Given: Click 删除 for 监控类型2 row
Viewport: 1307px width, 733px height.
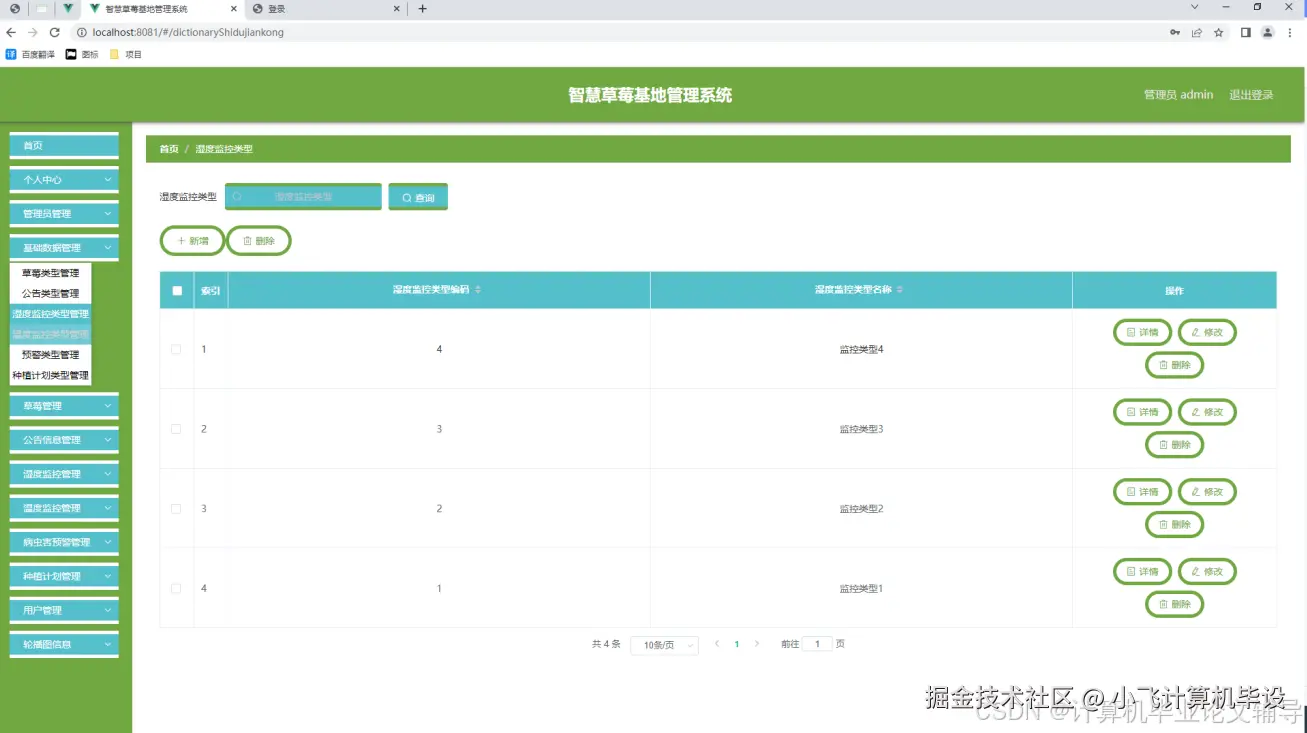Looking at the screenshot, I should (x=1174, y=524).
